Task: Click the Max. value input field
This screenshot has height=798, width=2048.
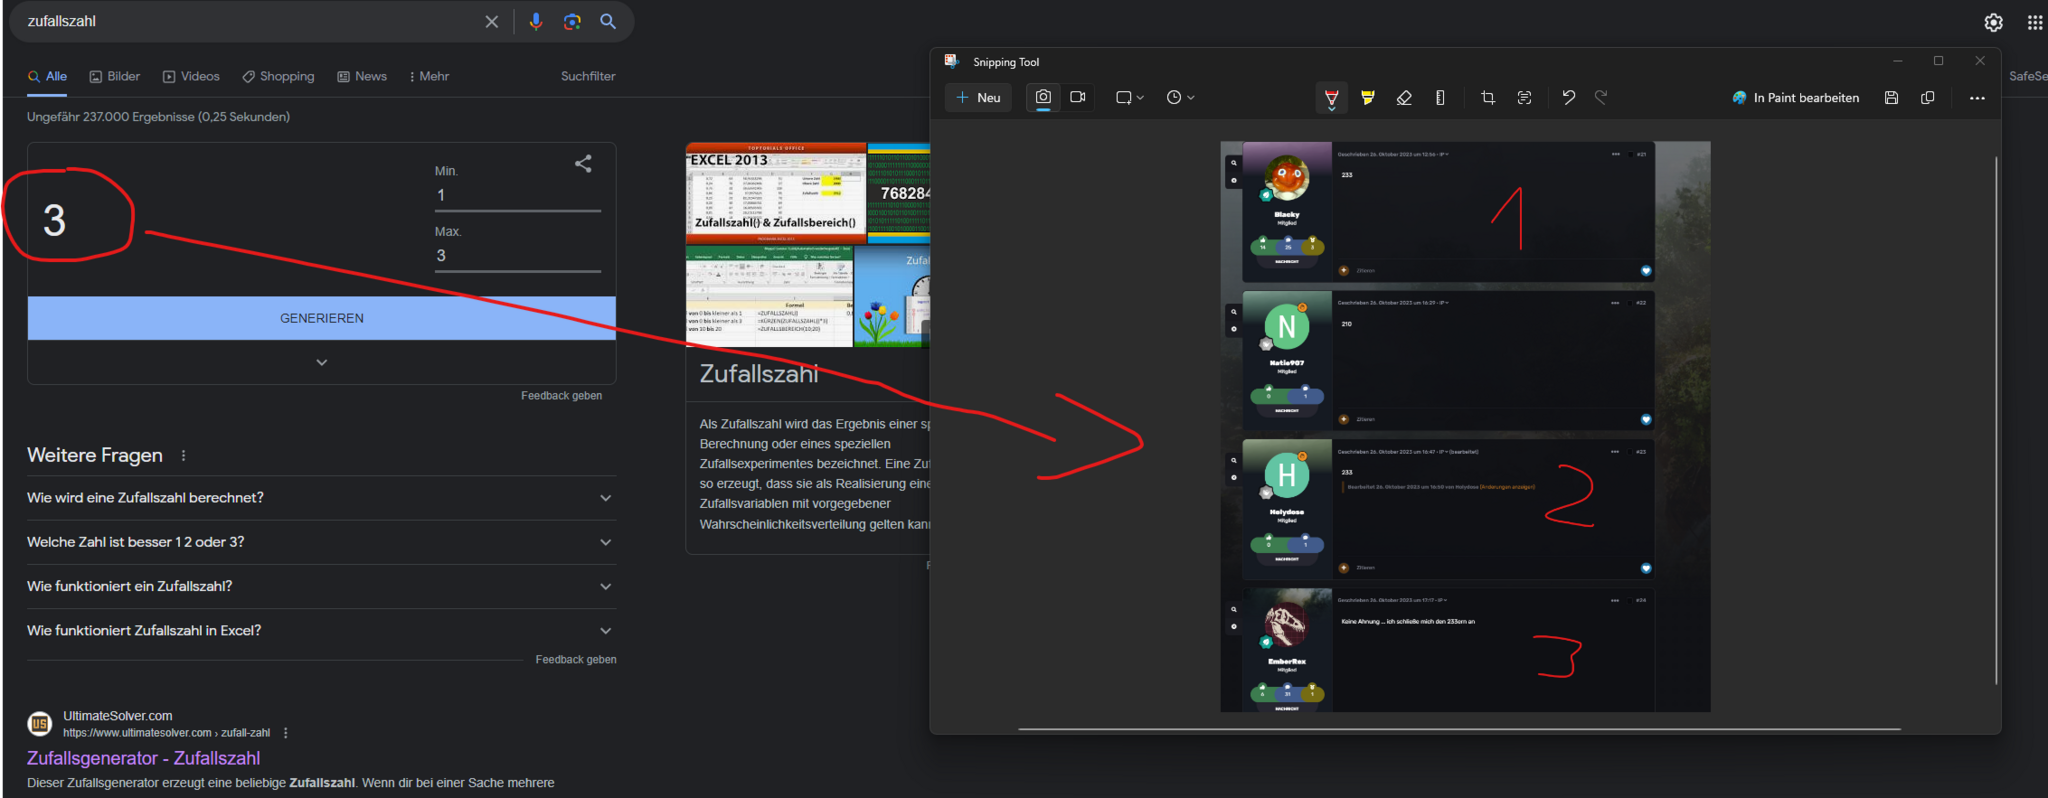Action: (517, 256)
